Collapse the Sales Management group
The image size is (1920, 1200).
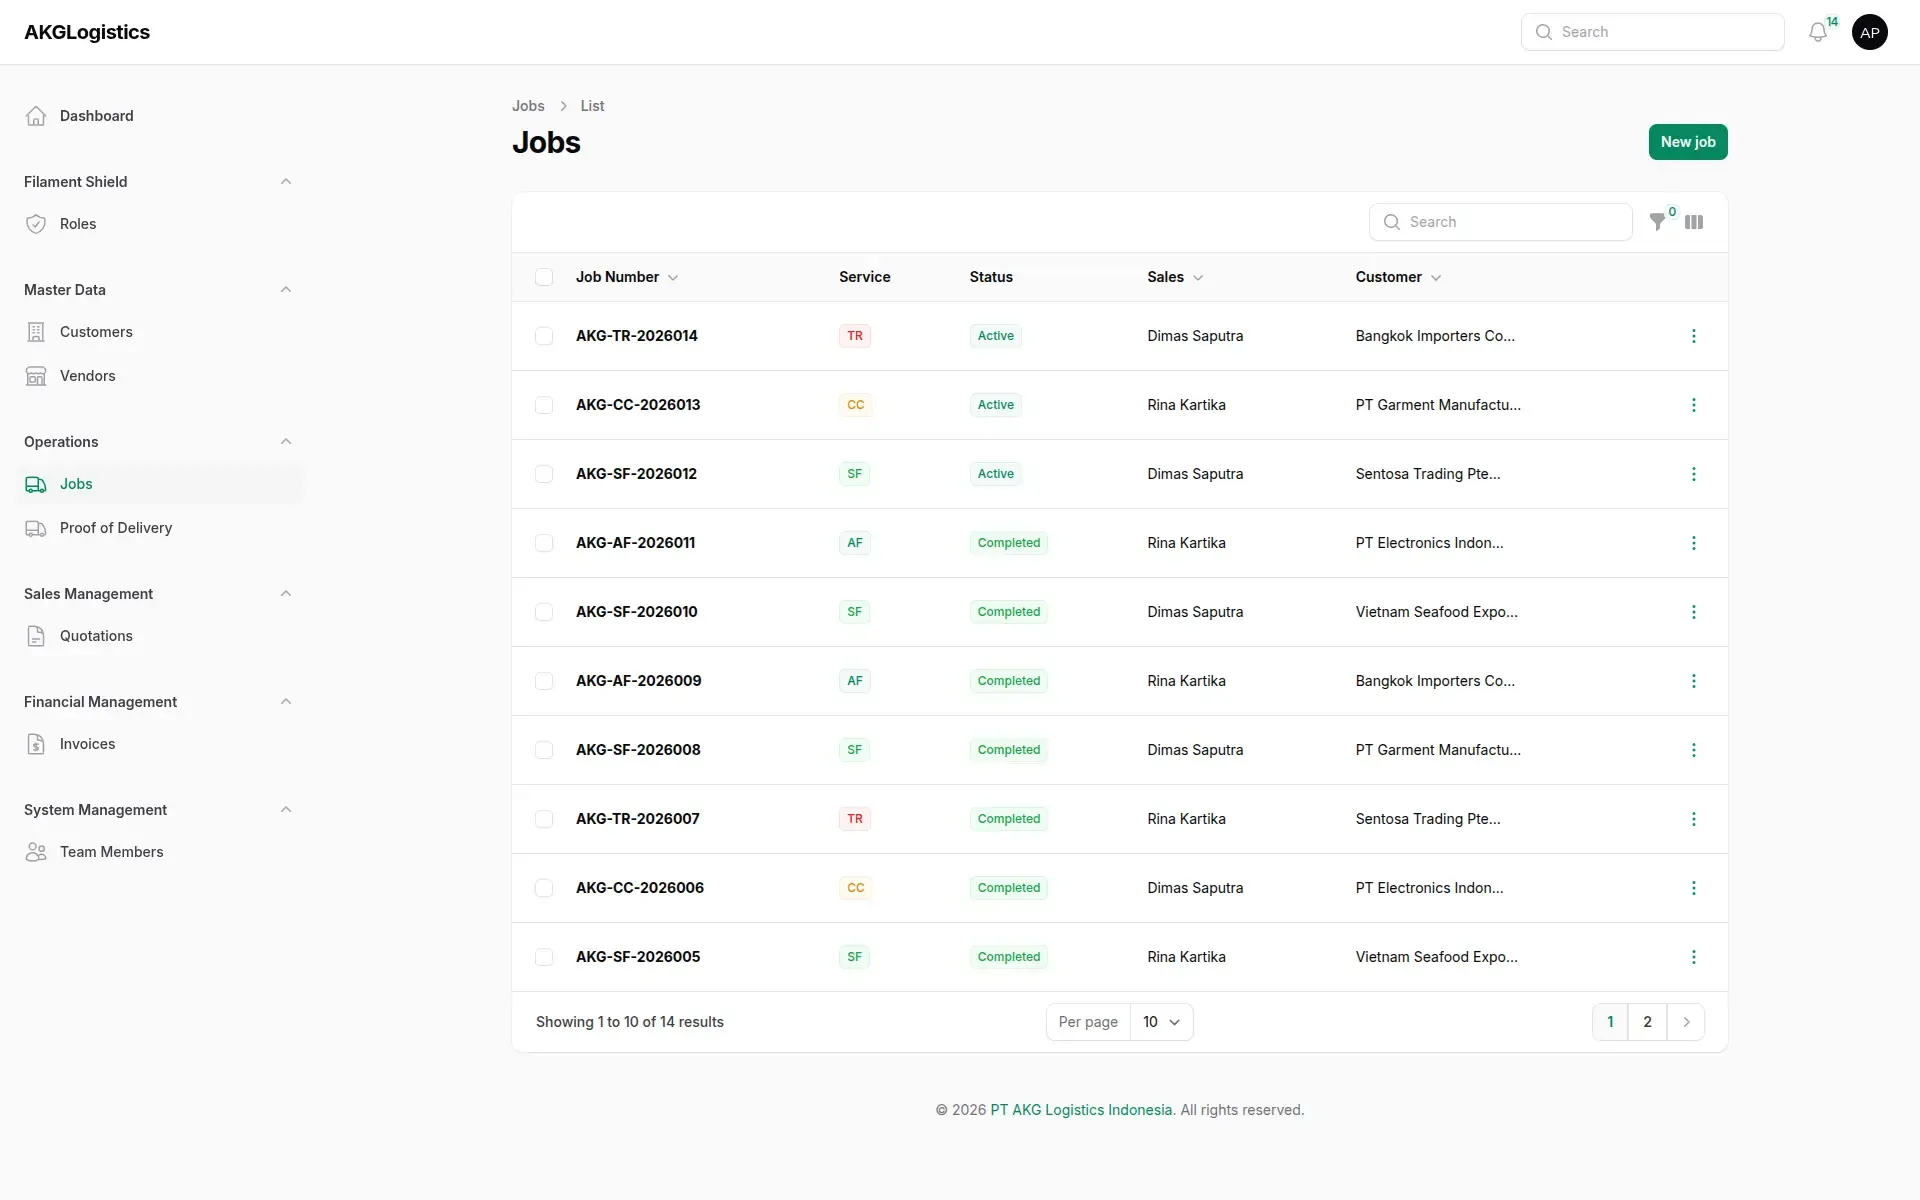coord(286,594)
